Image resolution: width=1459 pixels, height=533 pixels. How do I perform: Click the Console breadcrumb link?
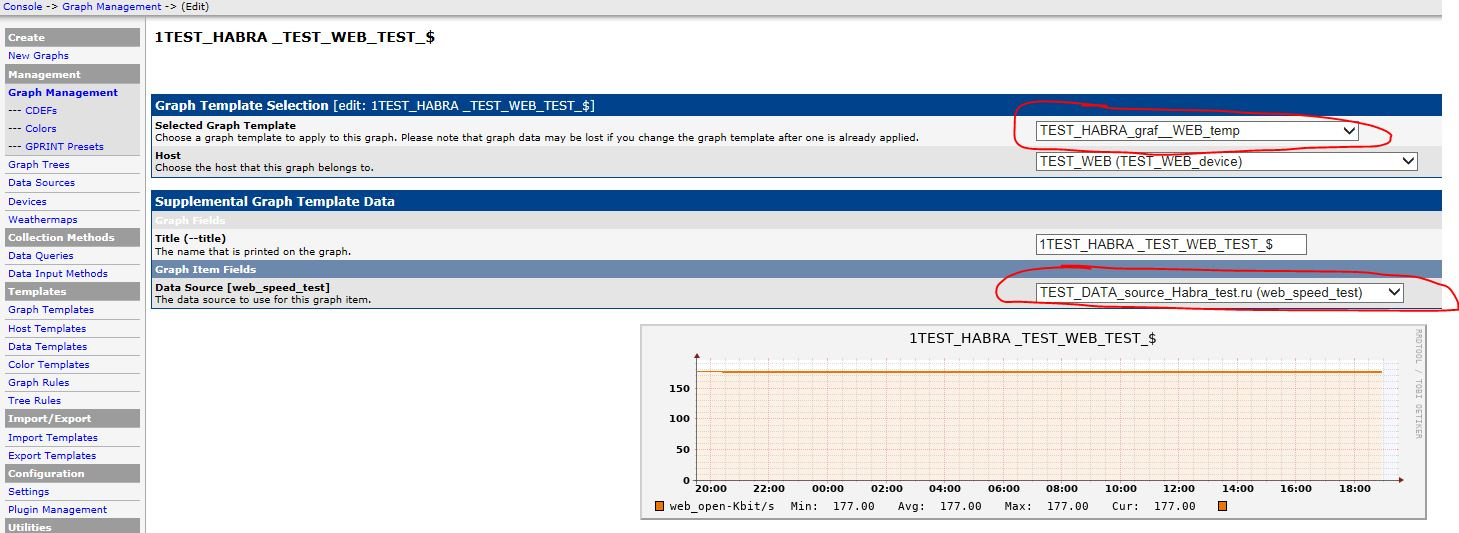pos(21,6)
